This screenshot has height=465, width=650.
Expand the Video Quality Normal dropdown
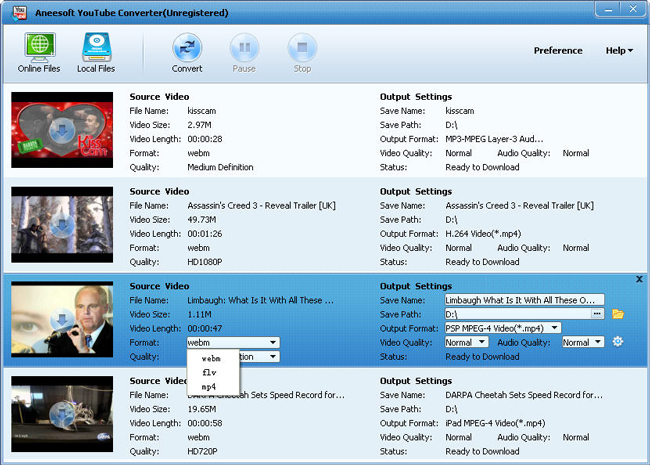[x=482, y=342]
